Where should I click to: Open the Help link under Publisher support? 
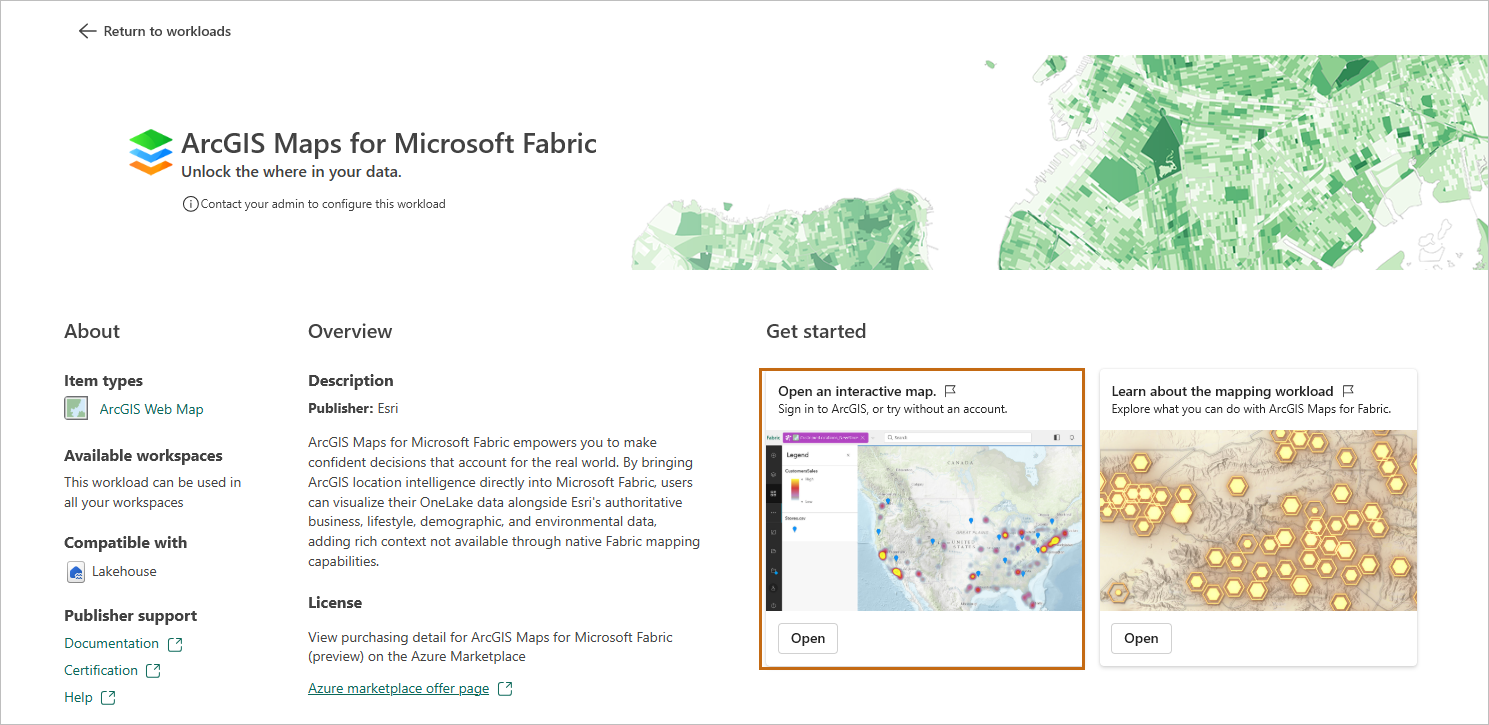[78, 698]
